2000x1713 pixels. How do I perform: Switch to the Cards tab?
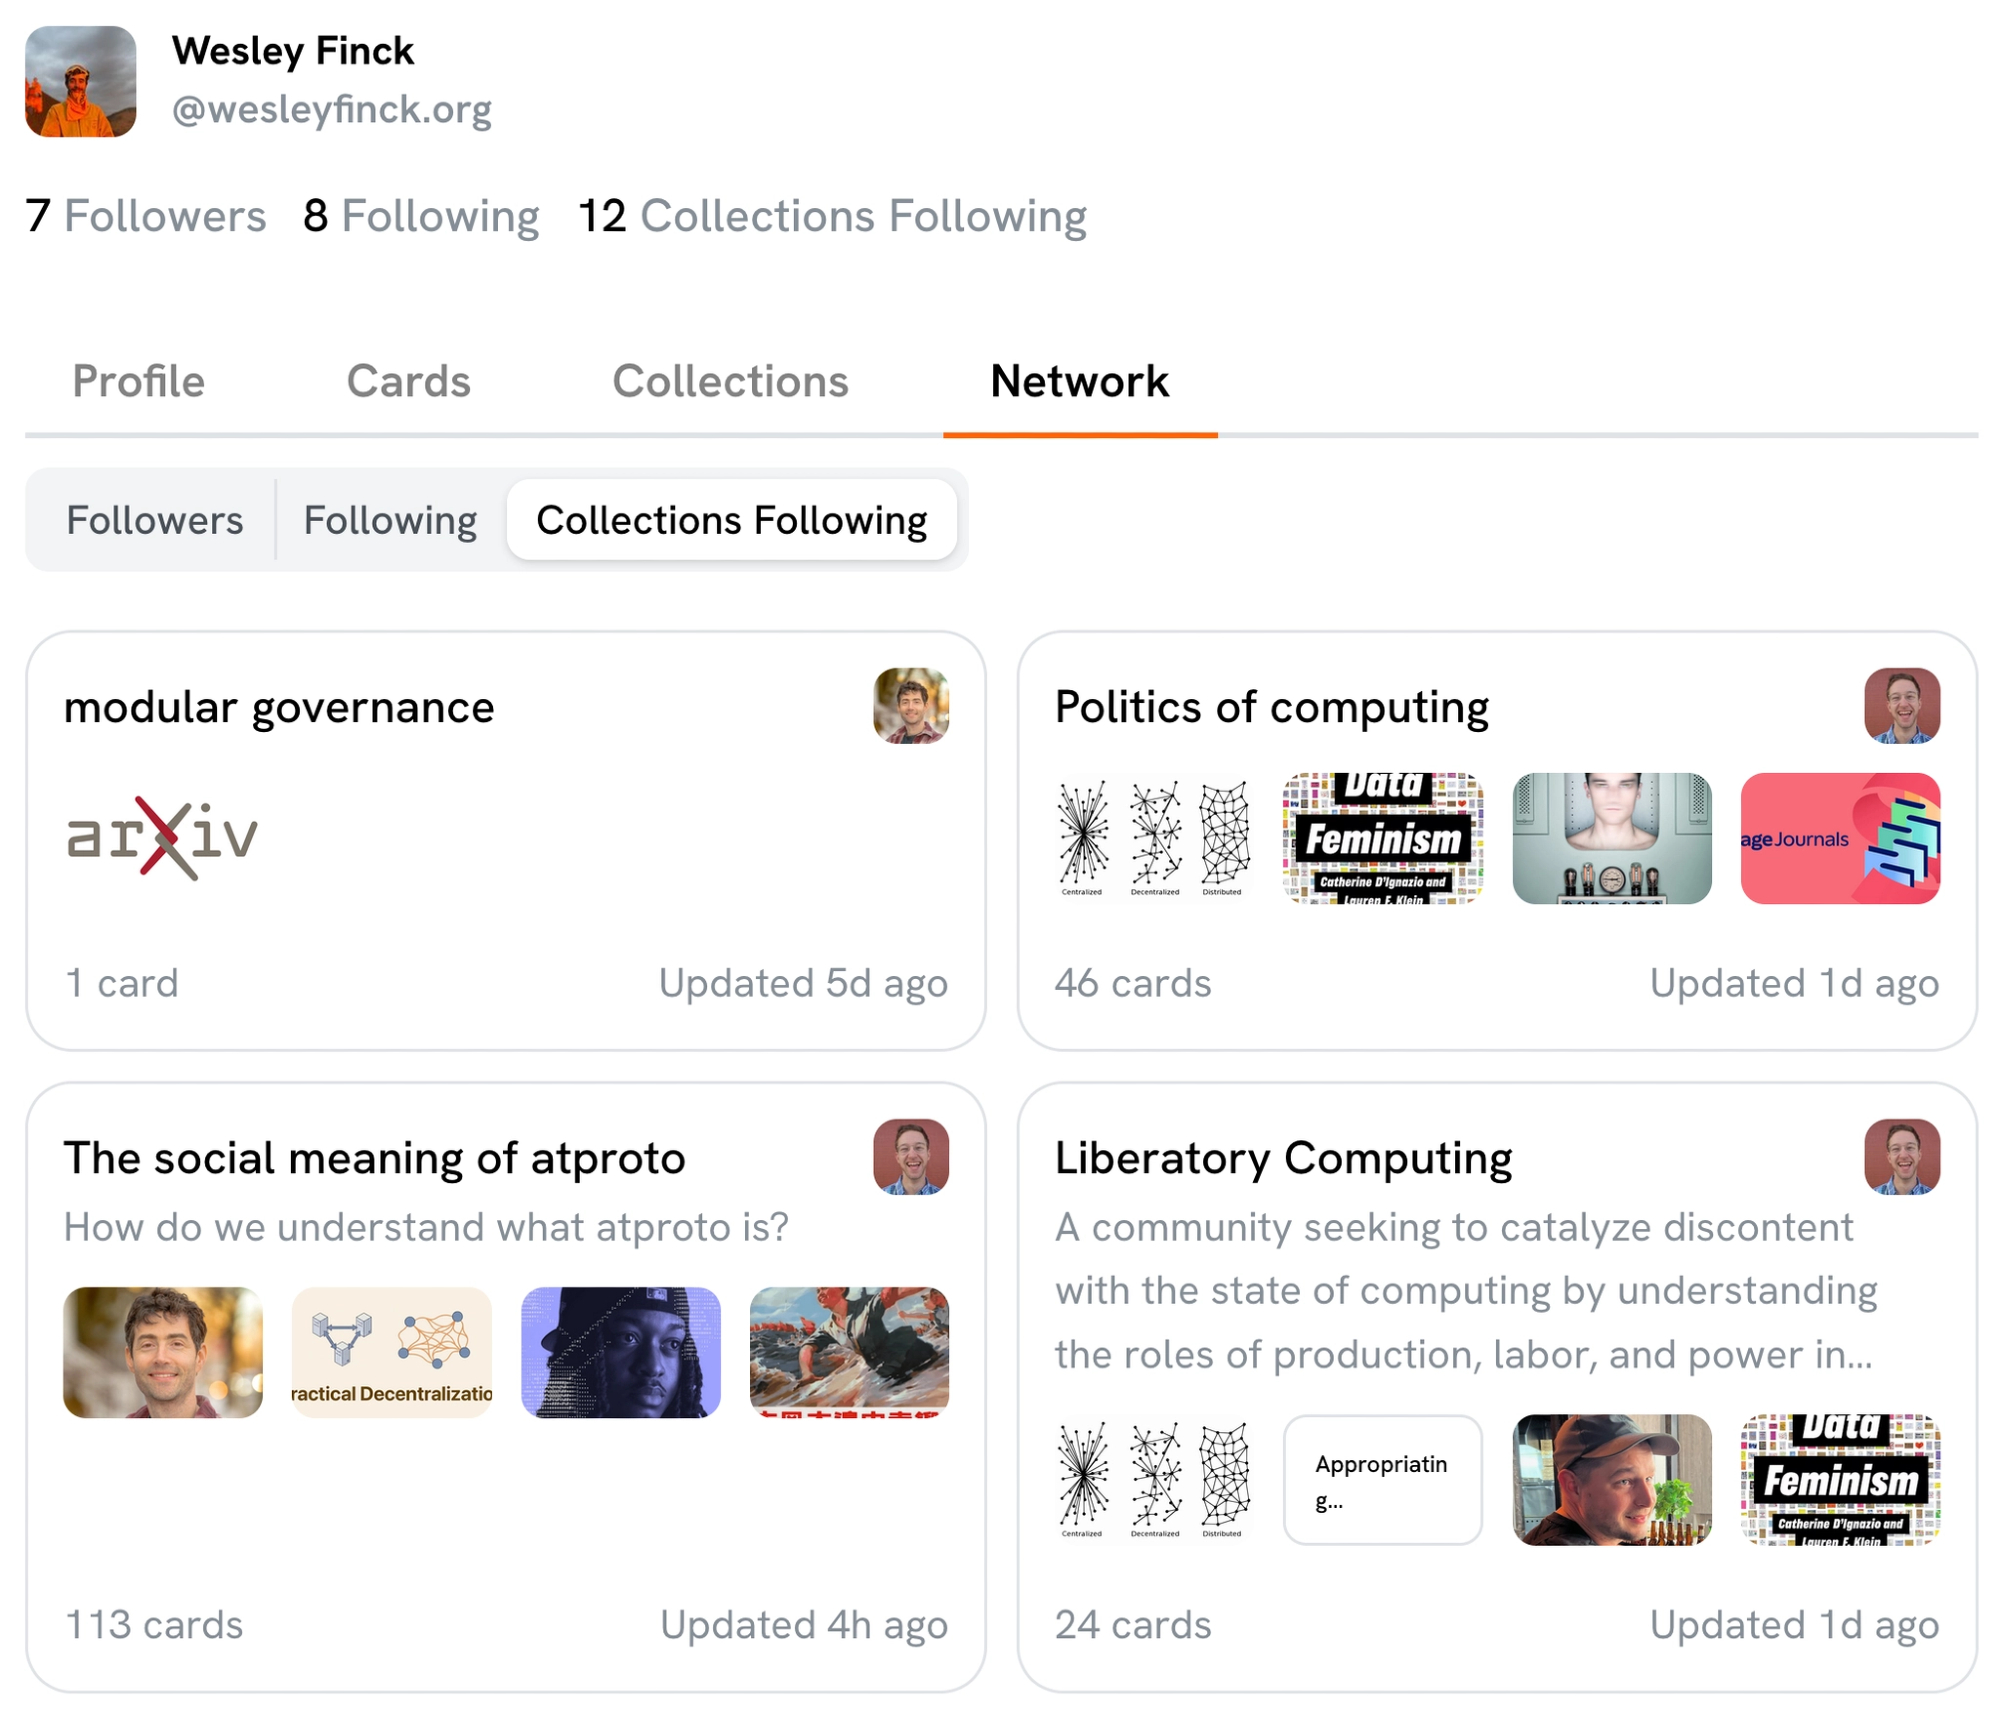408,381
